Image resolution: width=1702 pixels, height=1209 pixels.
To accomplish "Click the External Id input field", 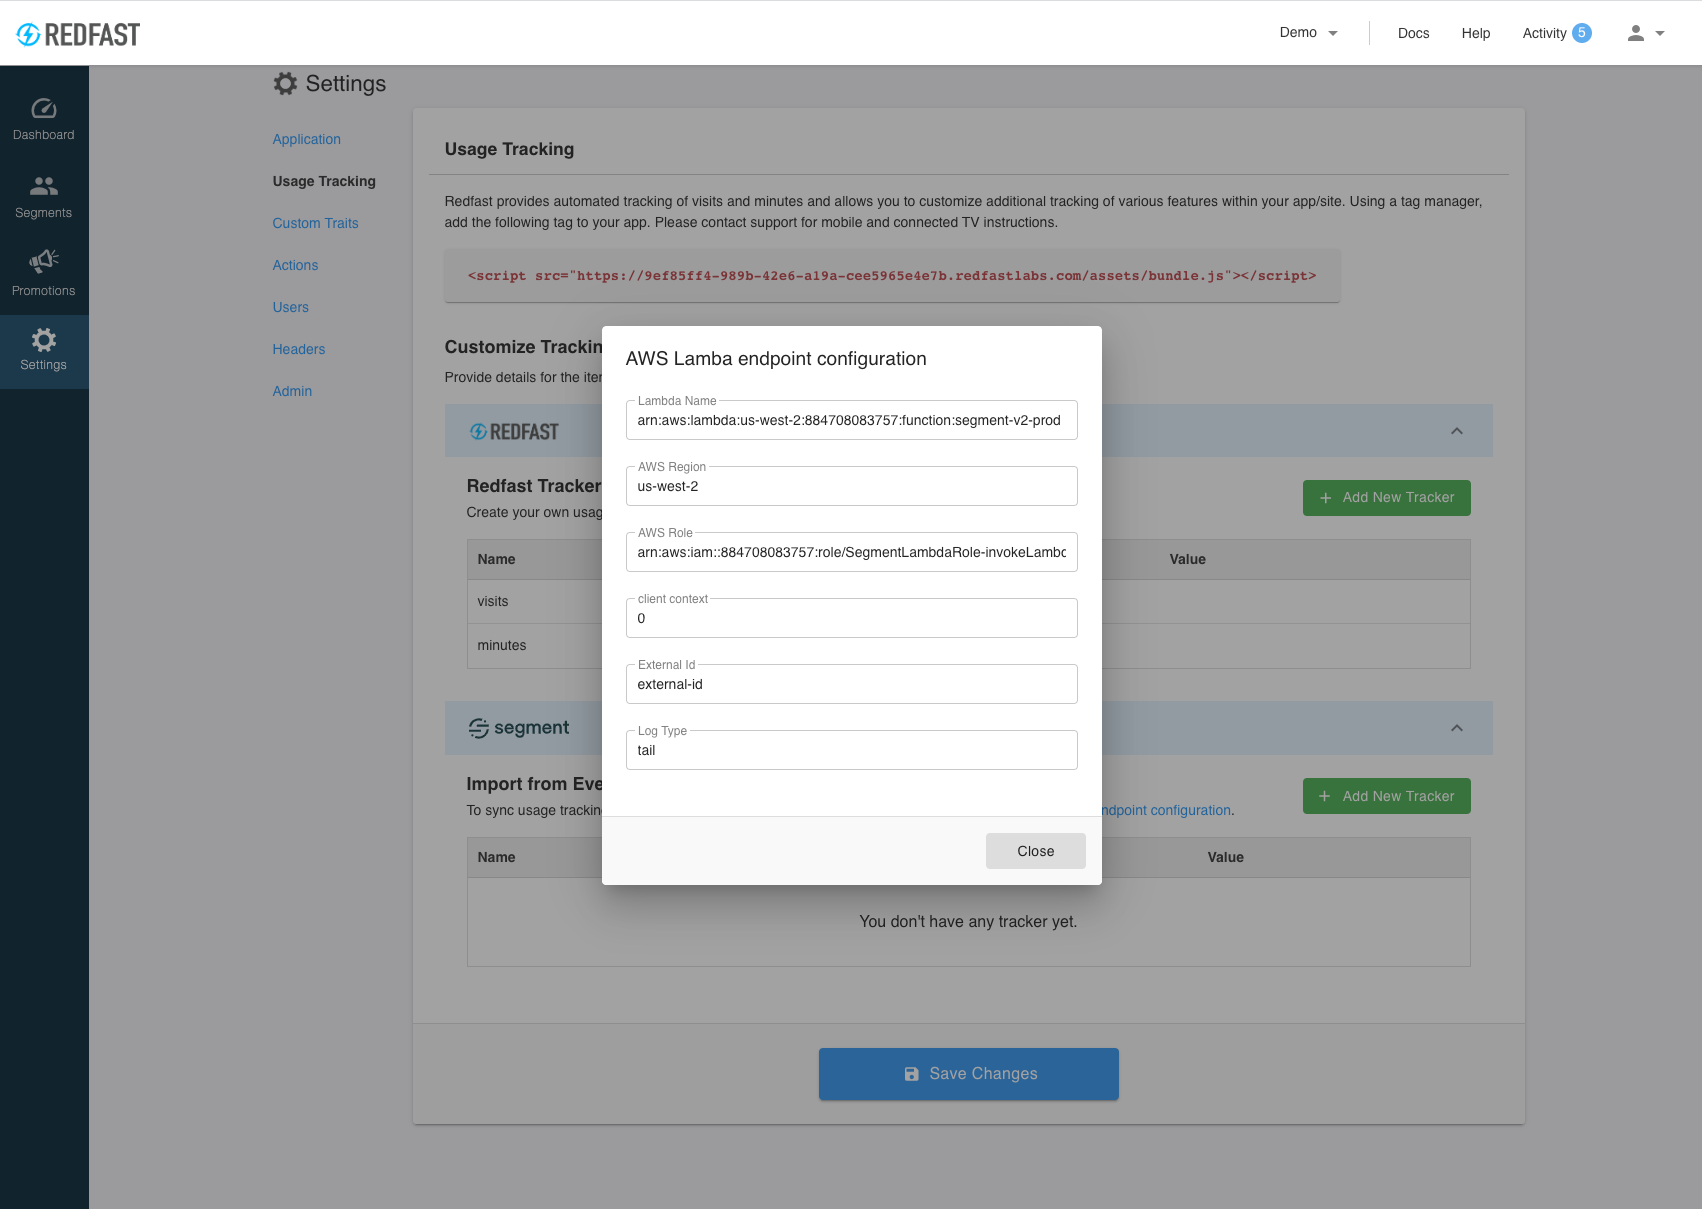I will coord(851,684).
